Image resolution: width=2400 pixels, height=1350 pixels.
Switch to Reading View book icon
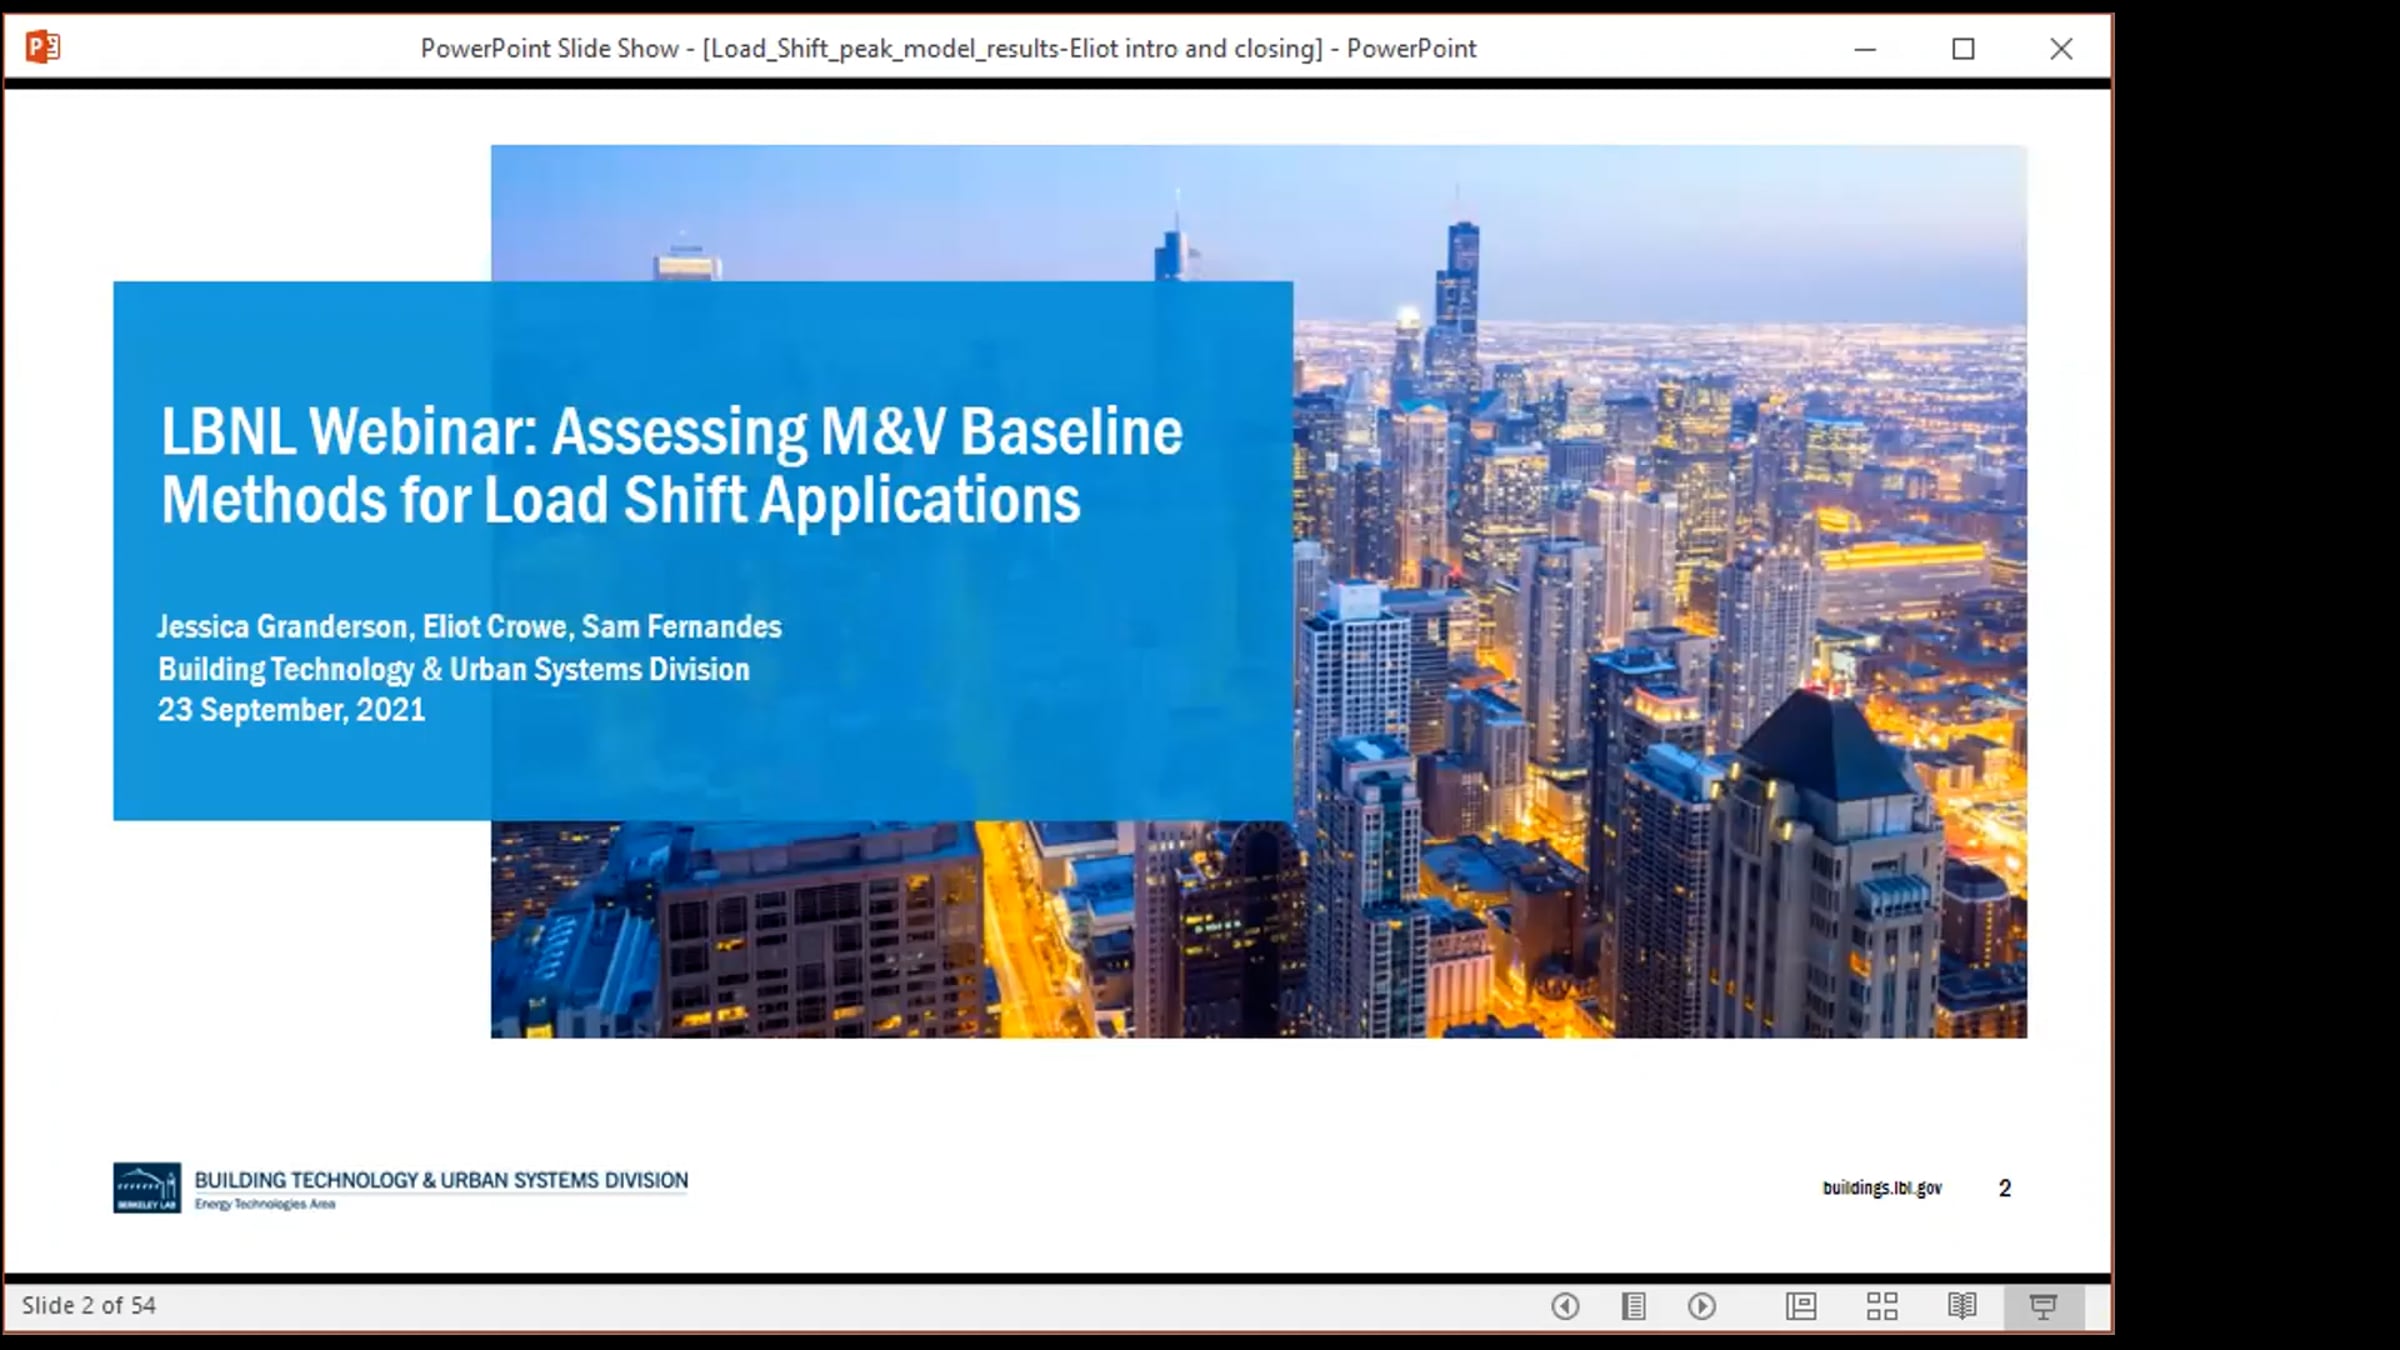point(1962,1306)
